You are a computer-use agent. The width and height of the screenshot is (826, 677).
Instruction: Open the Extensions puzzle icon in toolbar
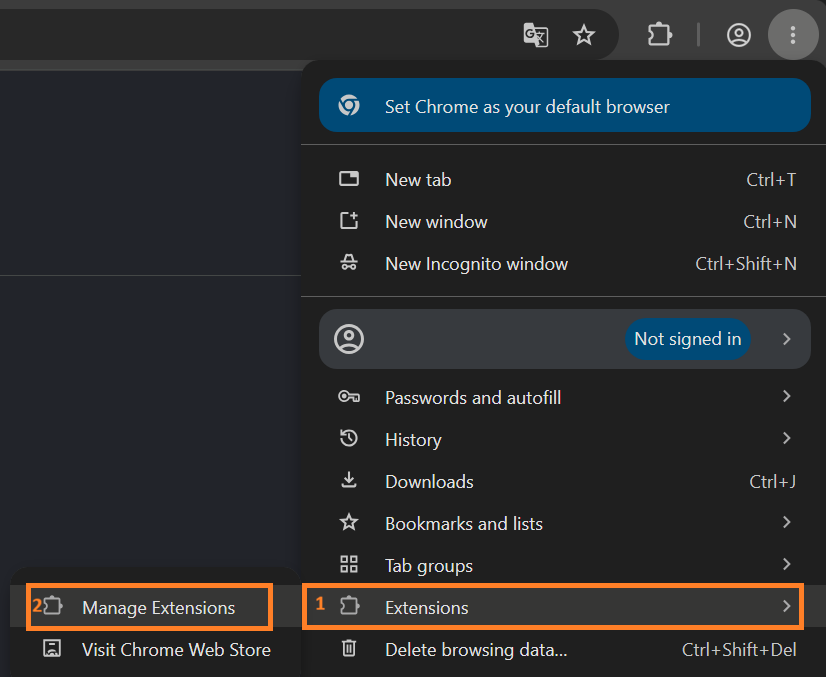(x=660, y=35)
